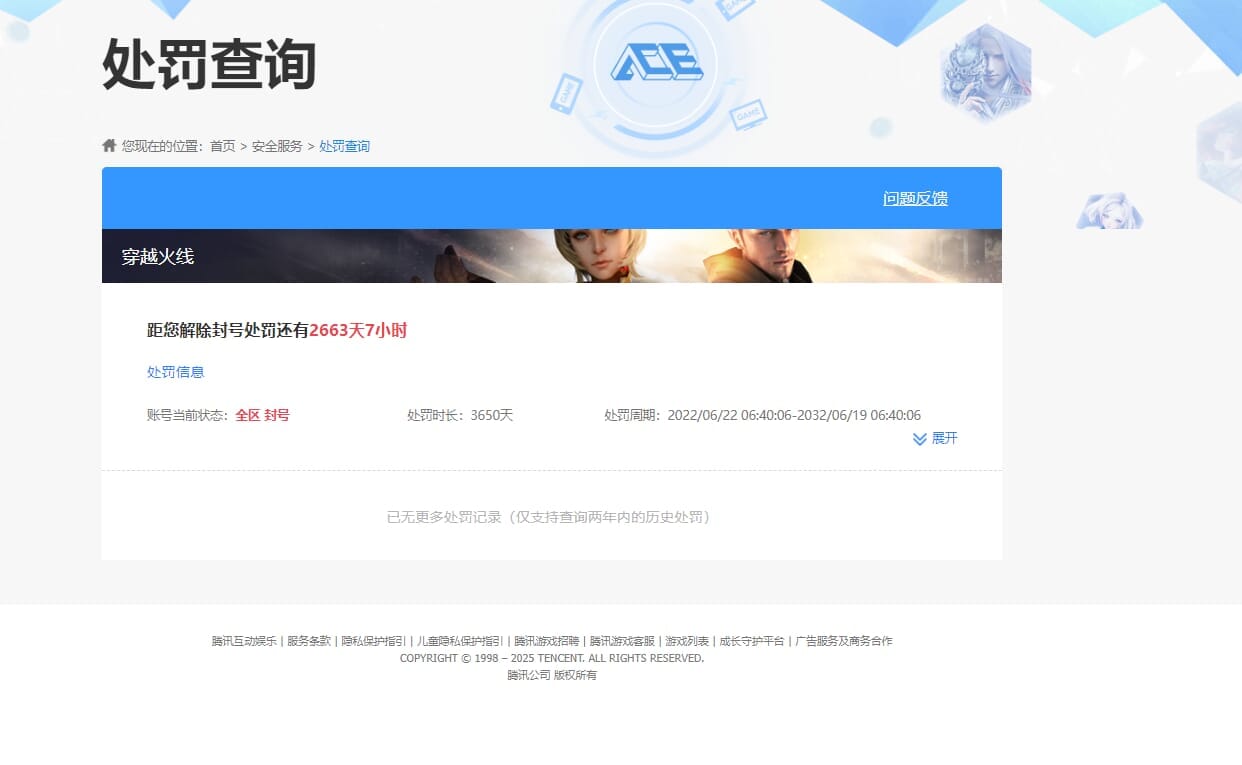
Task: Open 儿童隐私保护指引 footer link
Action: coord(460,641)
